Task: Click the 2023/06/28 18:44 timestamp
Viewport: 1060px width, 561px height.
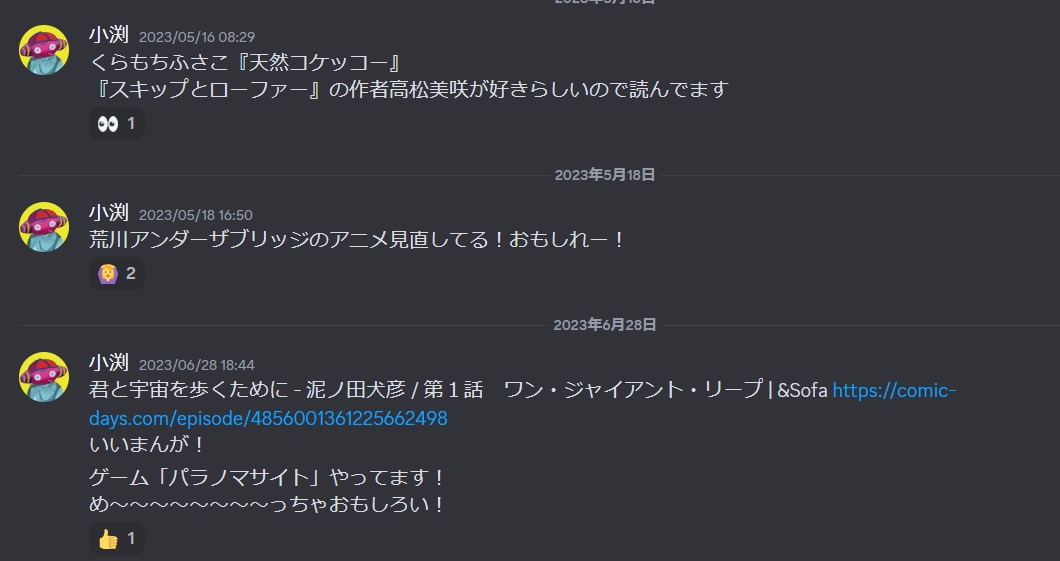Action: coord(197,365)
